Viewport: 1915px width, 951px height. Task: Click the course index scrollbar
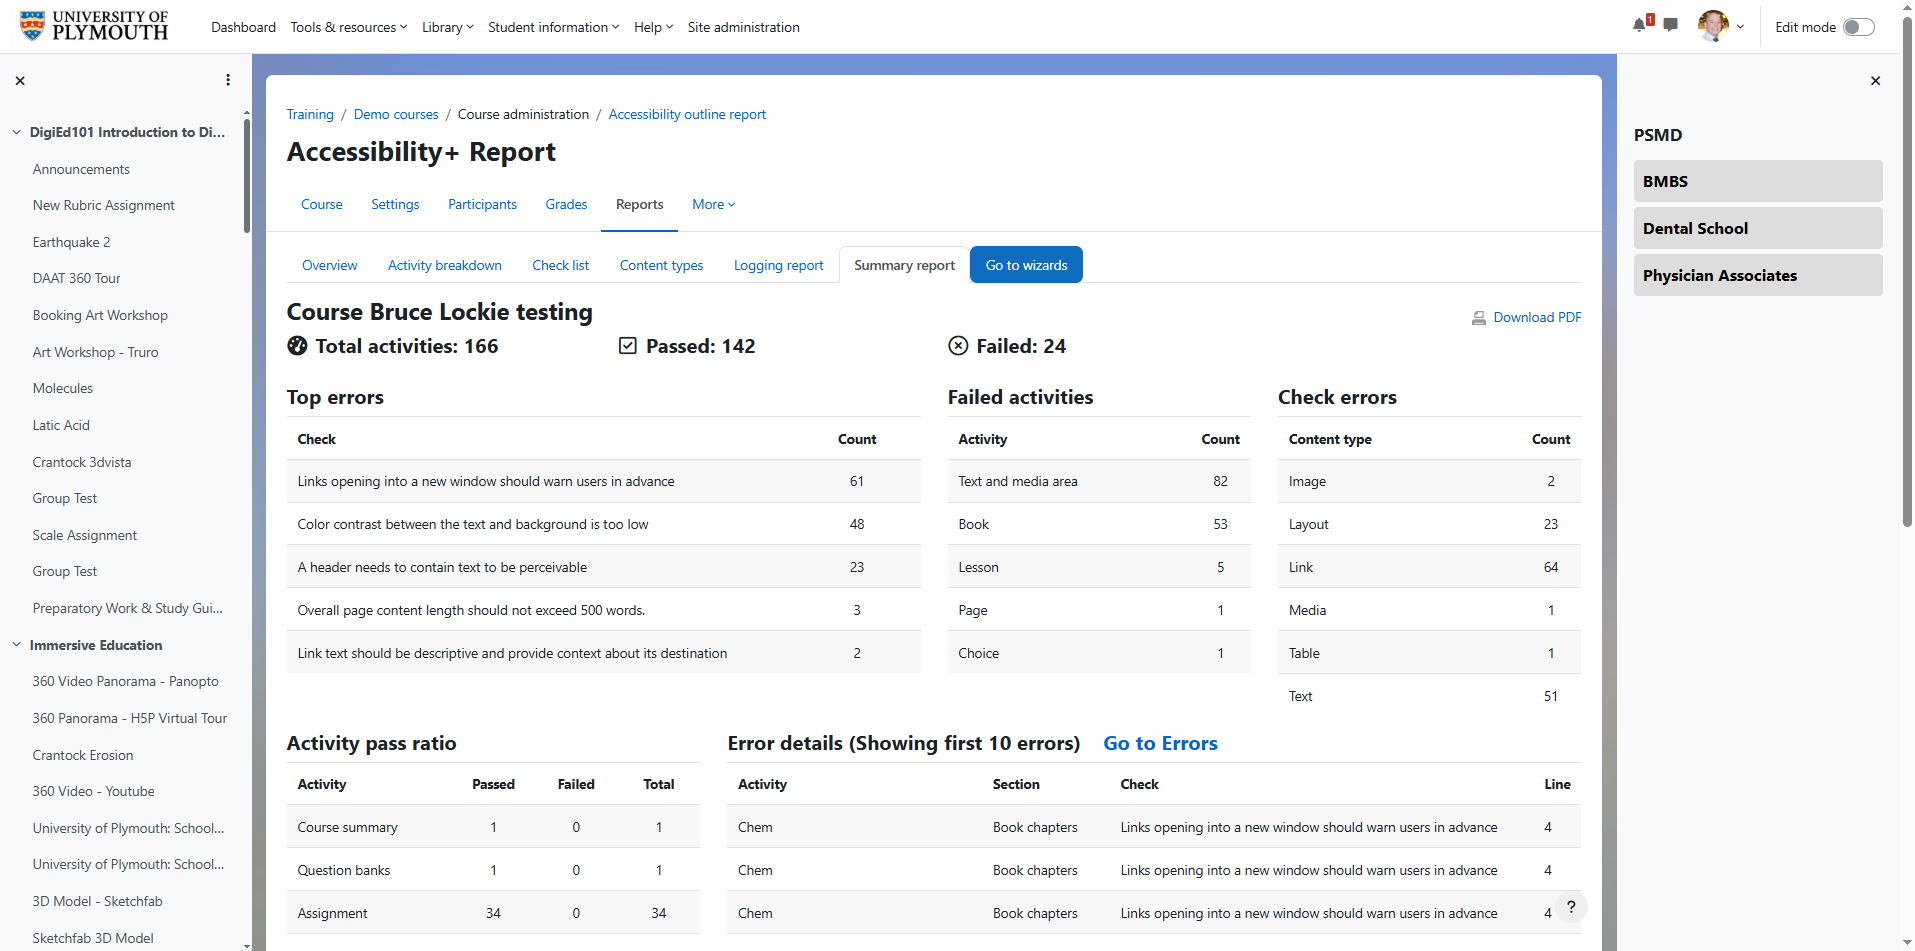[x=247, y=177]
